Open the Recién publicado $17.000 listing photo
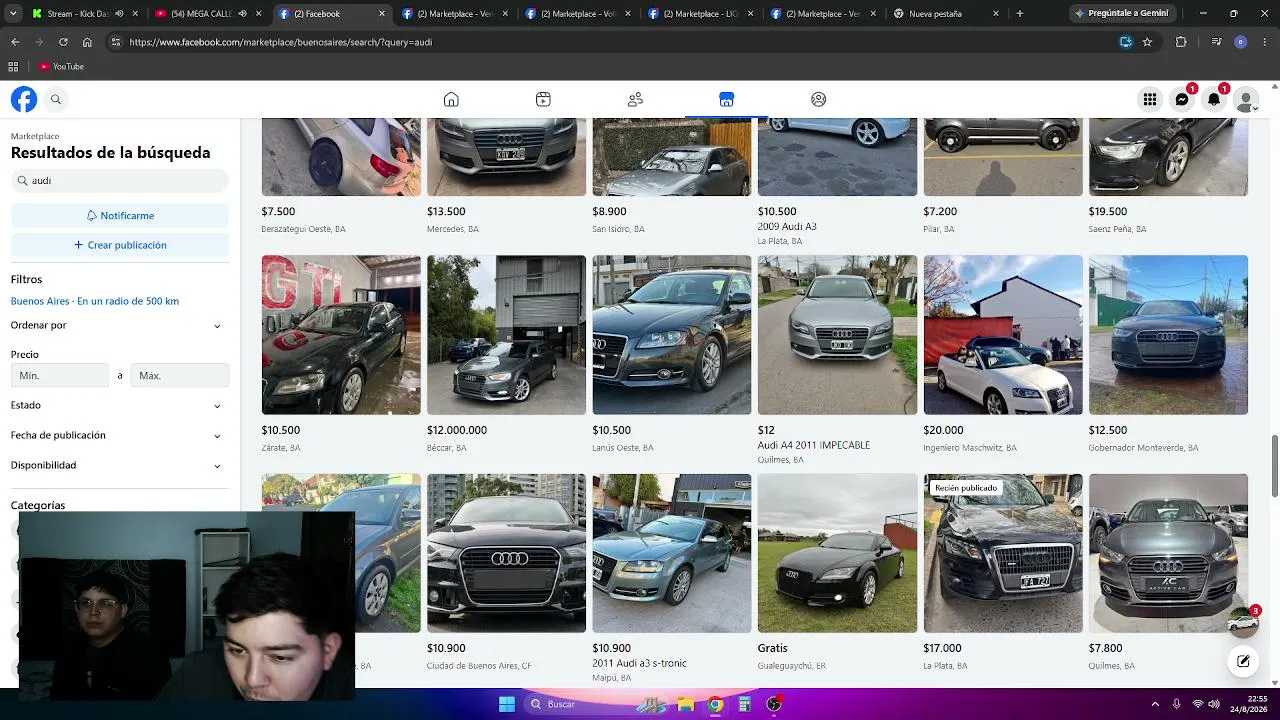1280x720 pixels. (1003, 553)
